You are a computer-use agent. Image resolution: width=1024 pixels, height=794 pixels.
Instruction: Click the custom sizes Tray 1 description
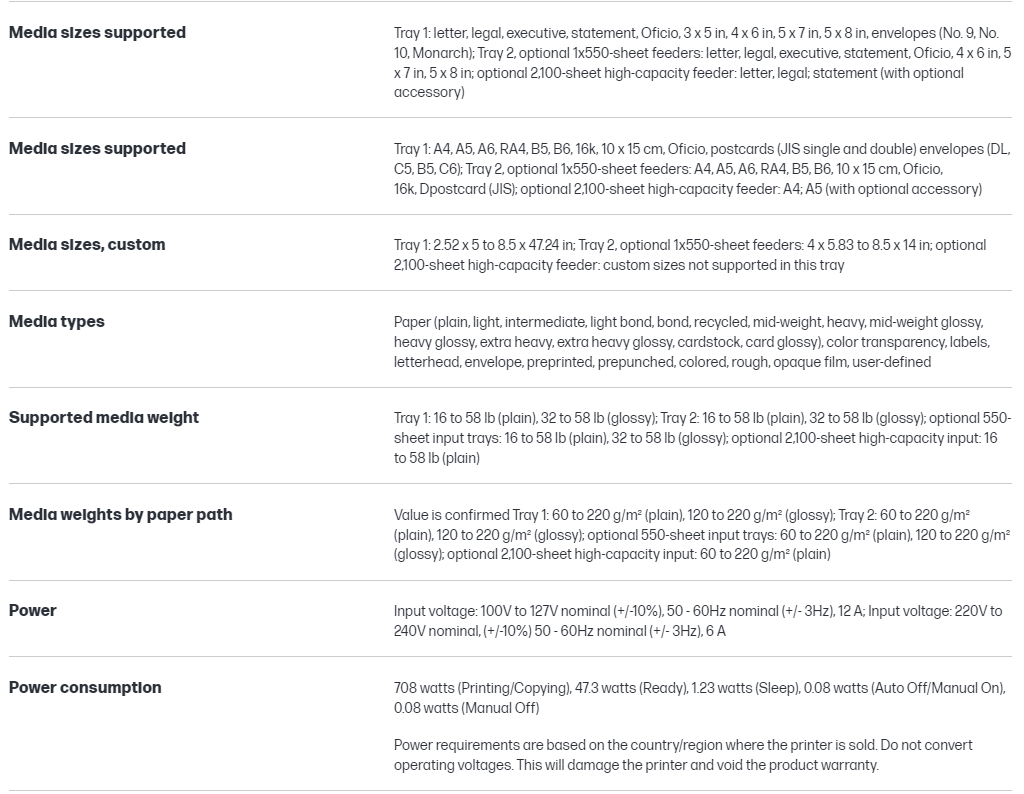coord(690,255)
